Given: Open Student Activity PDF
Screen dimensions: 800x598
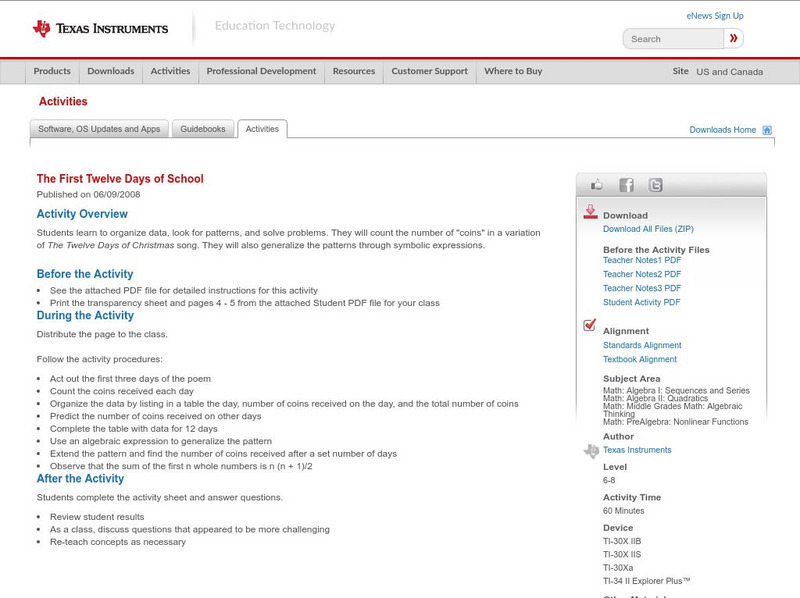Looking at the screenshot, I should pos(641,303).
